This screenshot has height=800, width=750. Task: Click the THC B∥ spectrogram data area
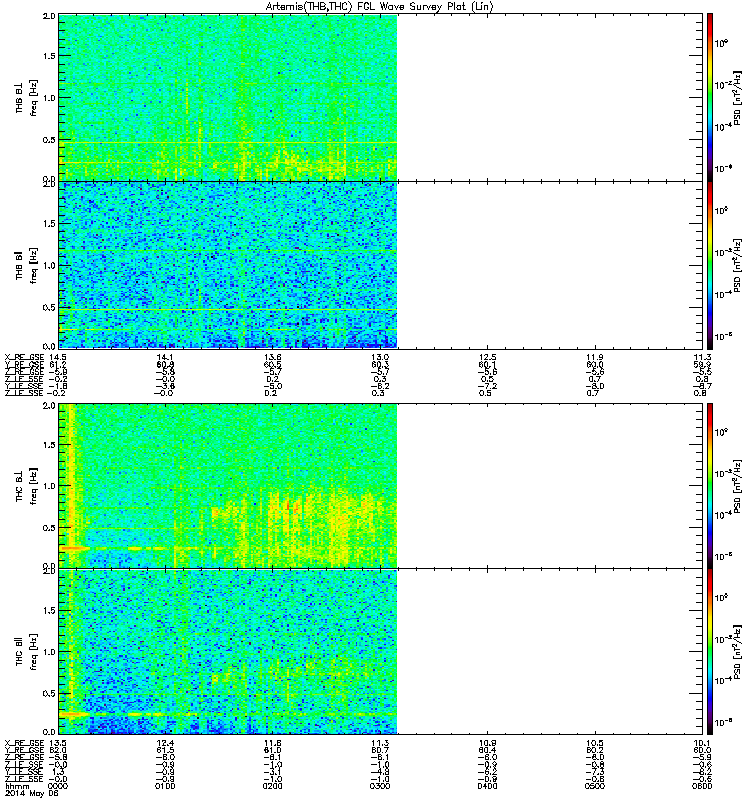pyautogui.click(x=228, y=652)
